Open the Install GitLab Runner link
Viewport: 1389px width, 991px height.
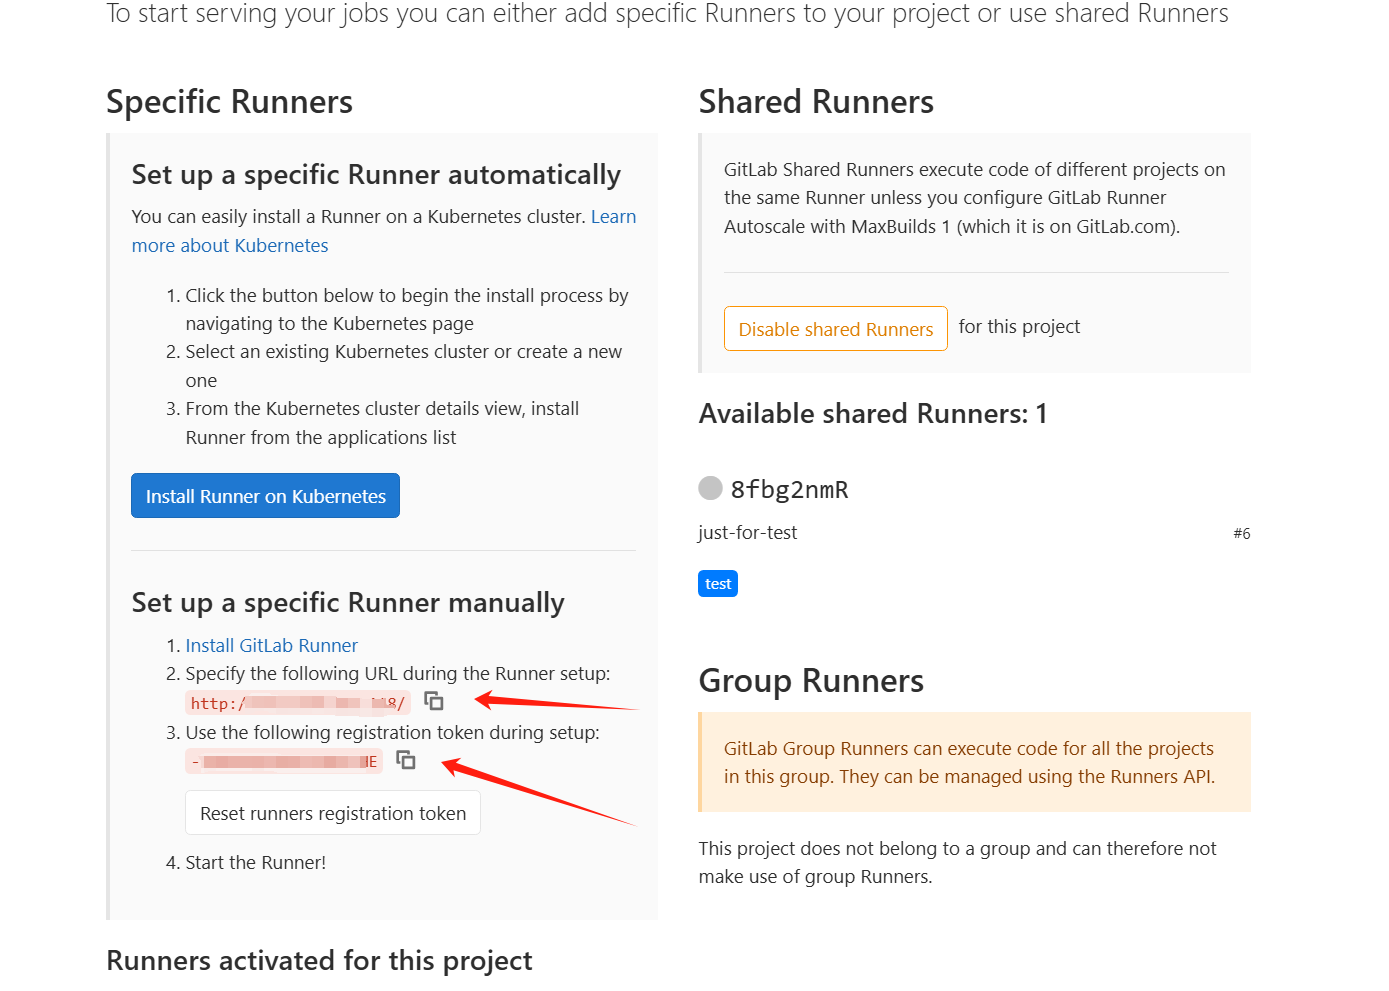point(271,645)
